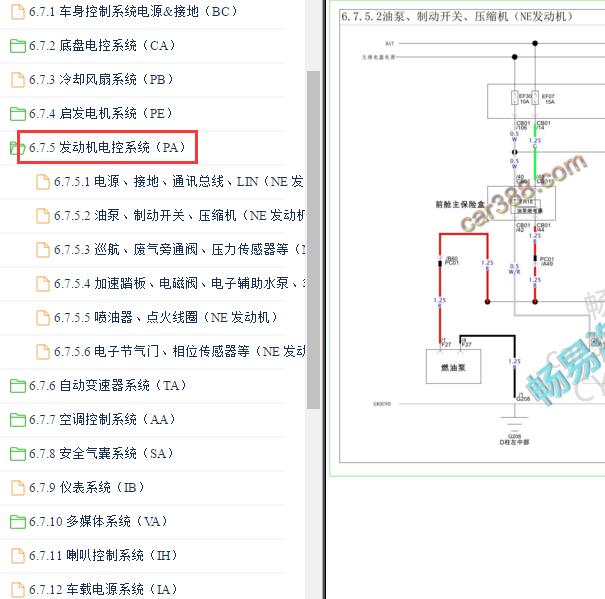This screenshot has width=605, height=599.
Task: Open 6.7.5.5 喷油器、点火线圈 page
Action: tap(166, 317)
